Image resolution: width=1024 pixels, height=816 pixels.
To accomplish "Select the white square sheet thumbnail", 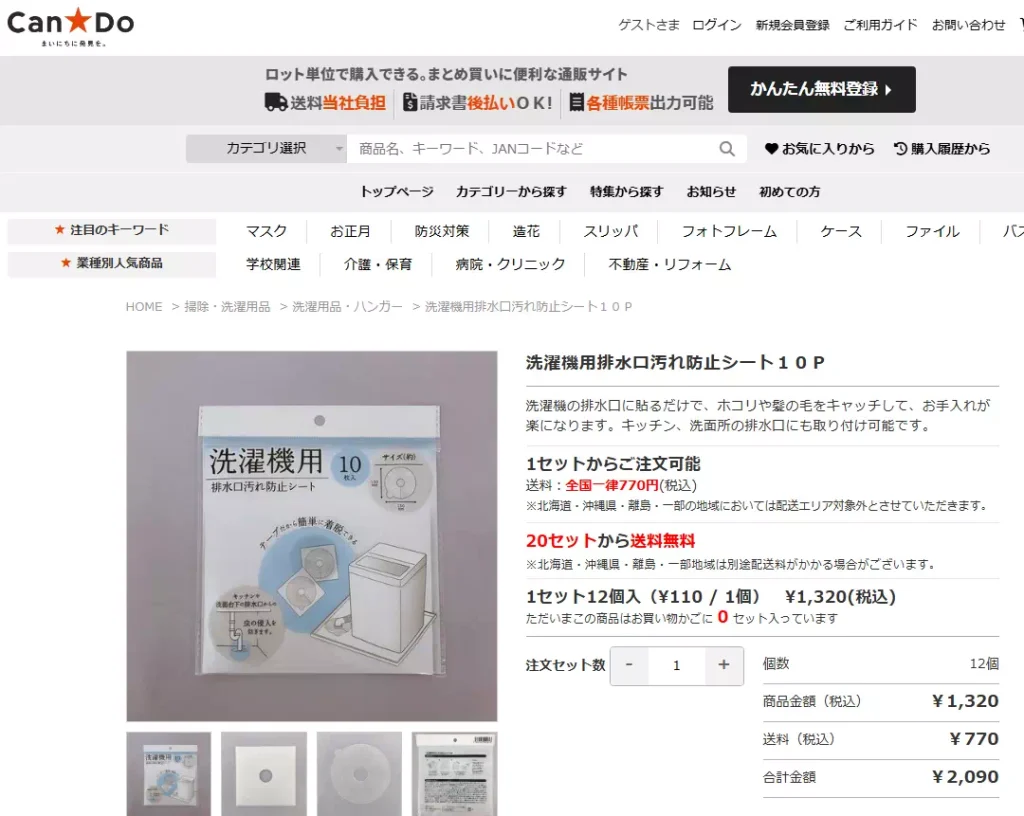I will click(x=264, y=774).
